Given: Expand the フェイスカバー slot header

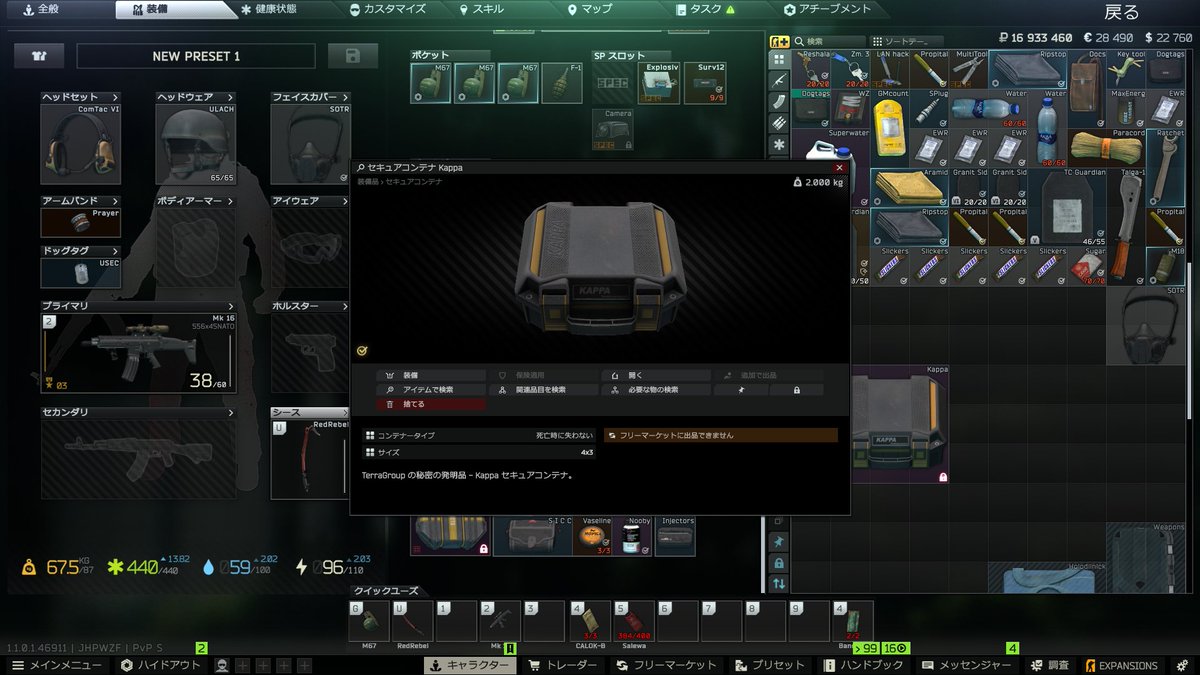Looking at the screenshot, I should (311, 97).
